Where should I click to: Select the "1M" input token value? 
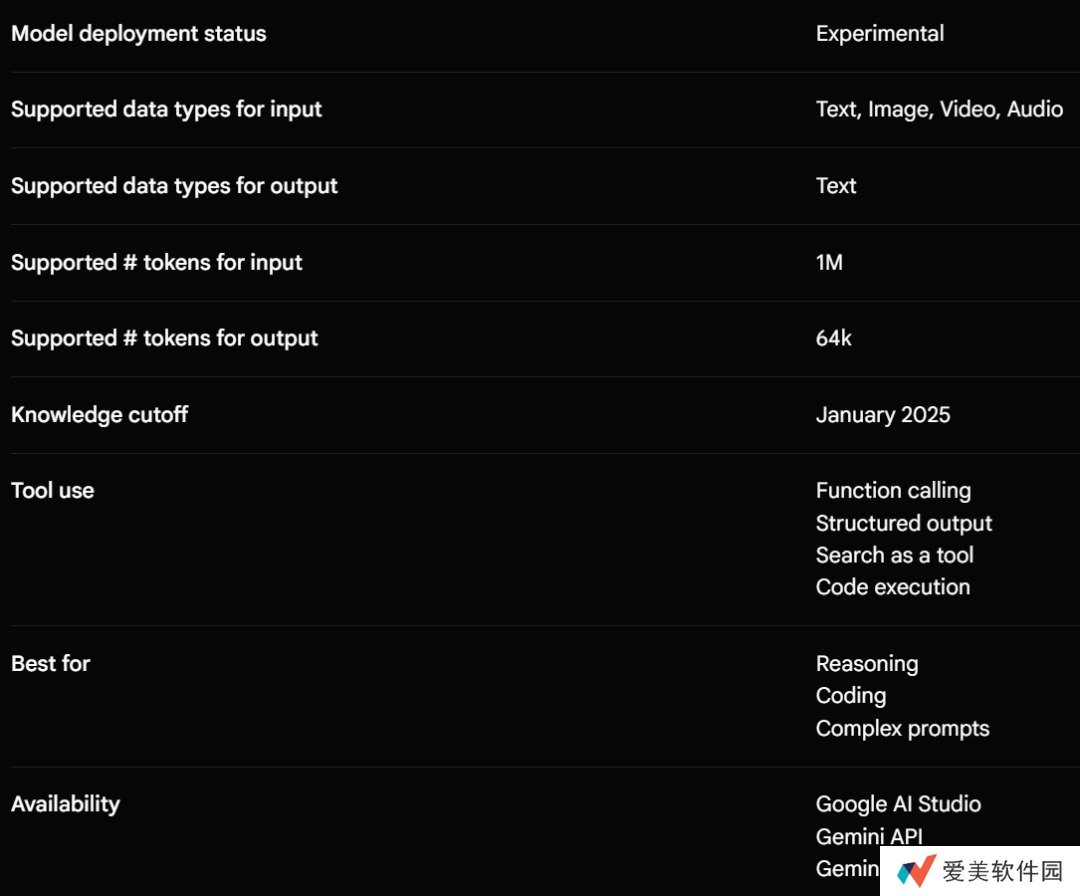(x=829, y=263)
